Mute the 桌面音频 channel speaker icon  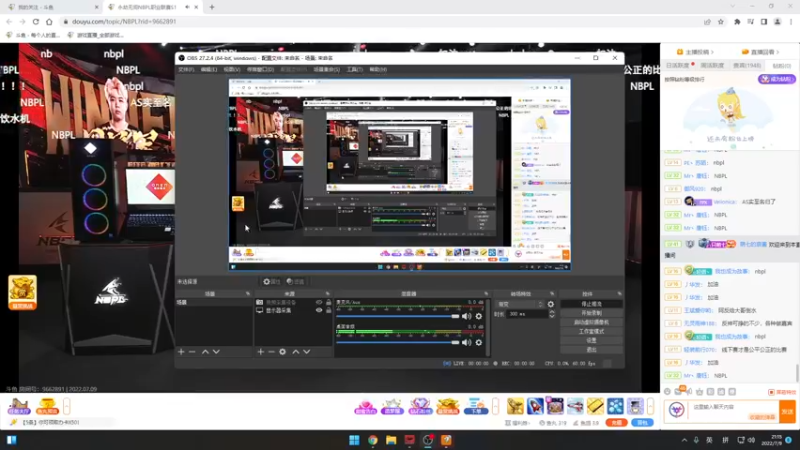click(x=466, y=342)
